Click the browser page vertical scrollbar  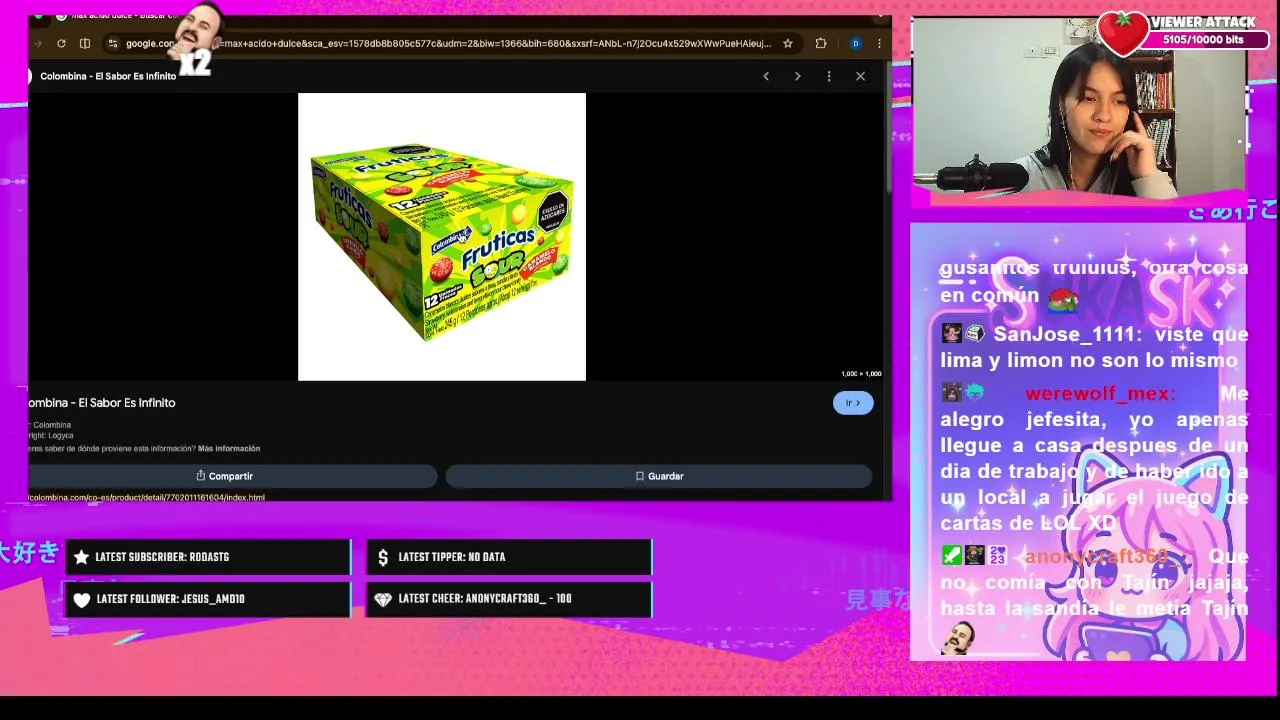[888, 130]
